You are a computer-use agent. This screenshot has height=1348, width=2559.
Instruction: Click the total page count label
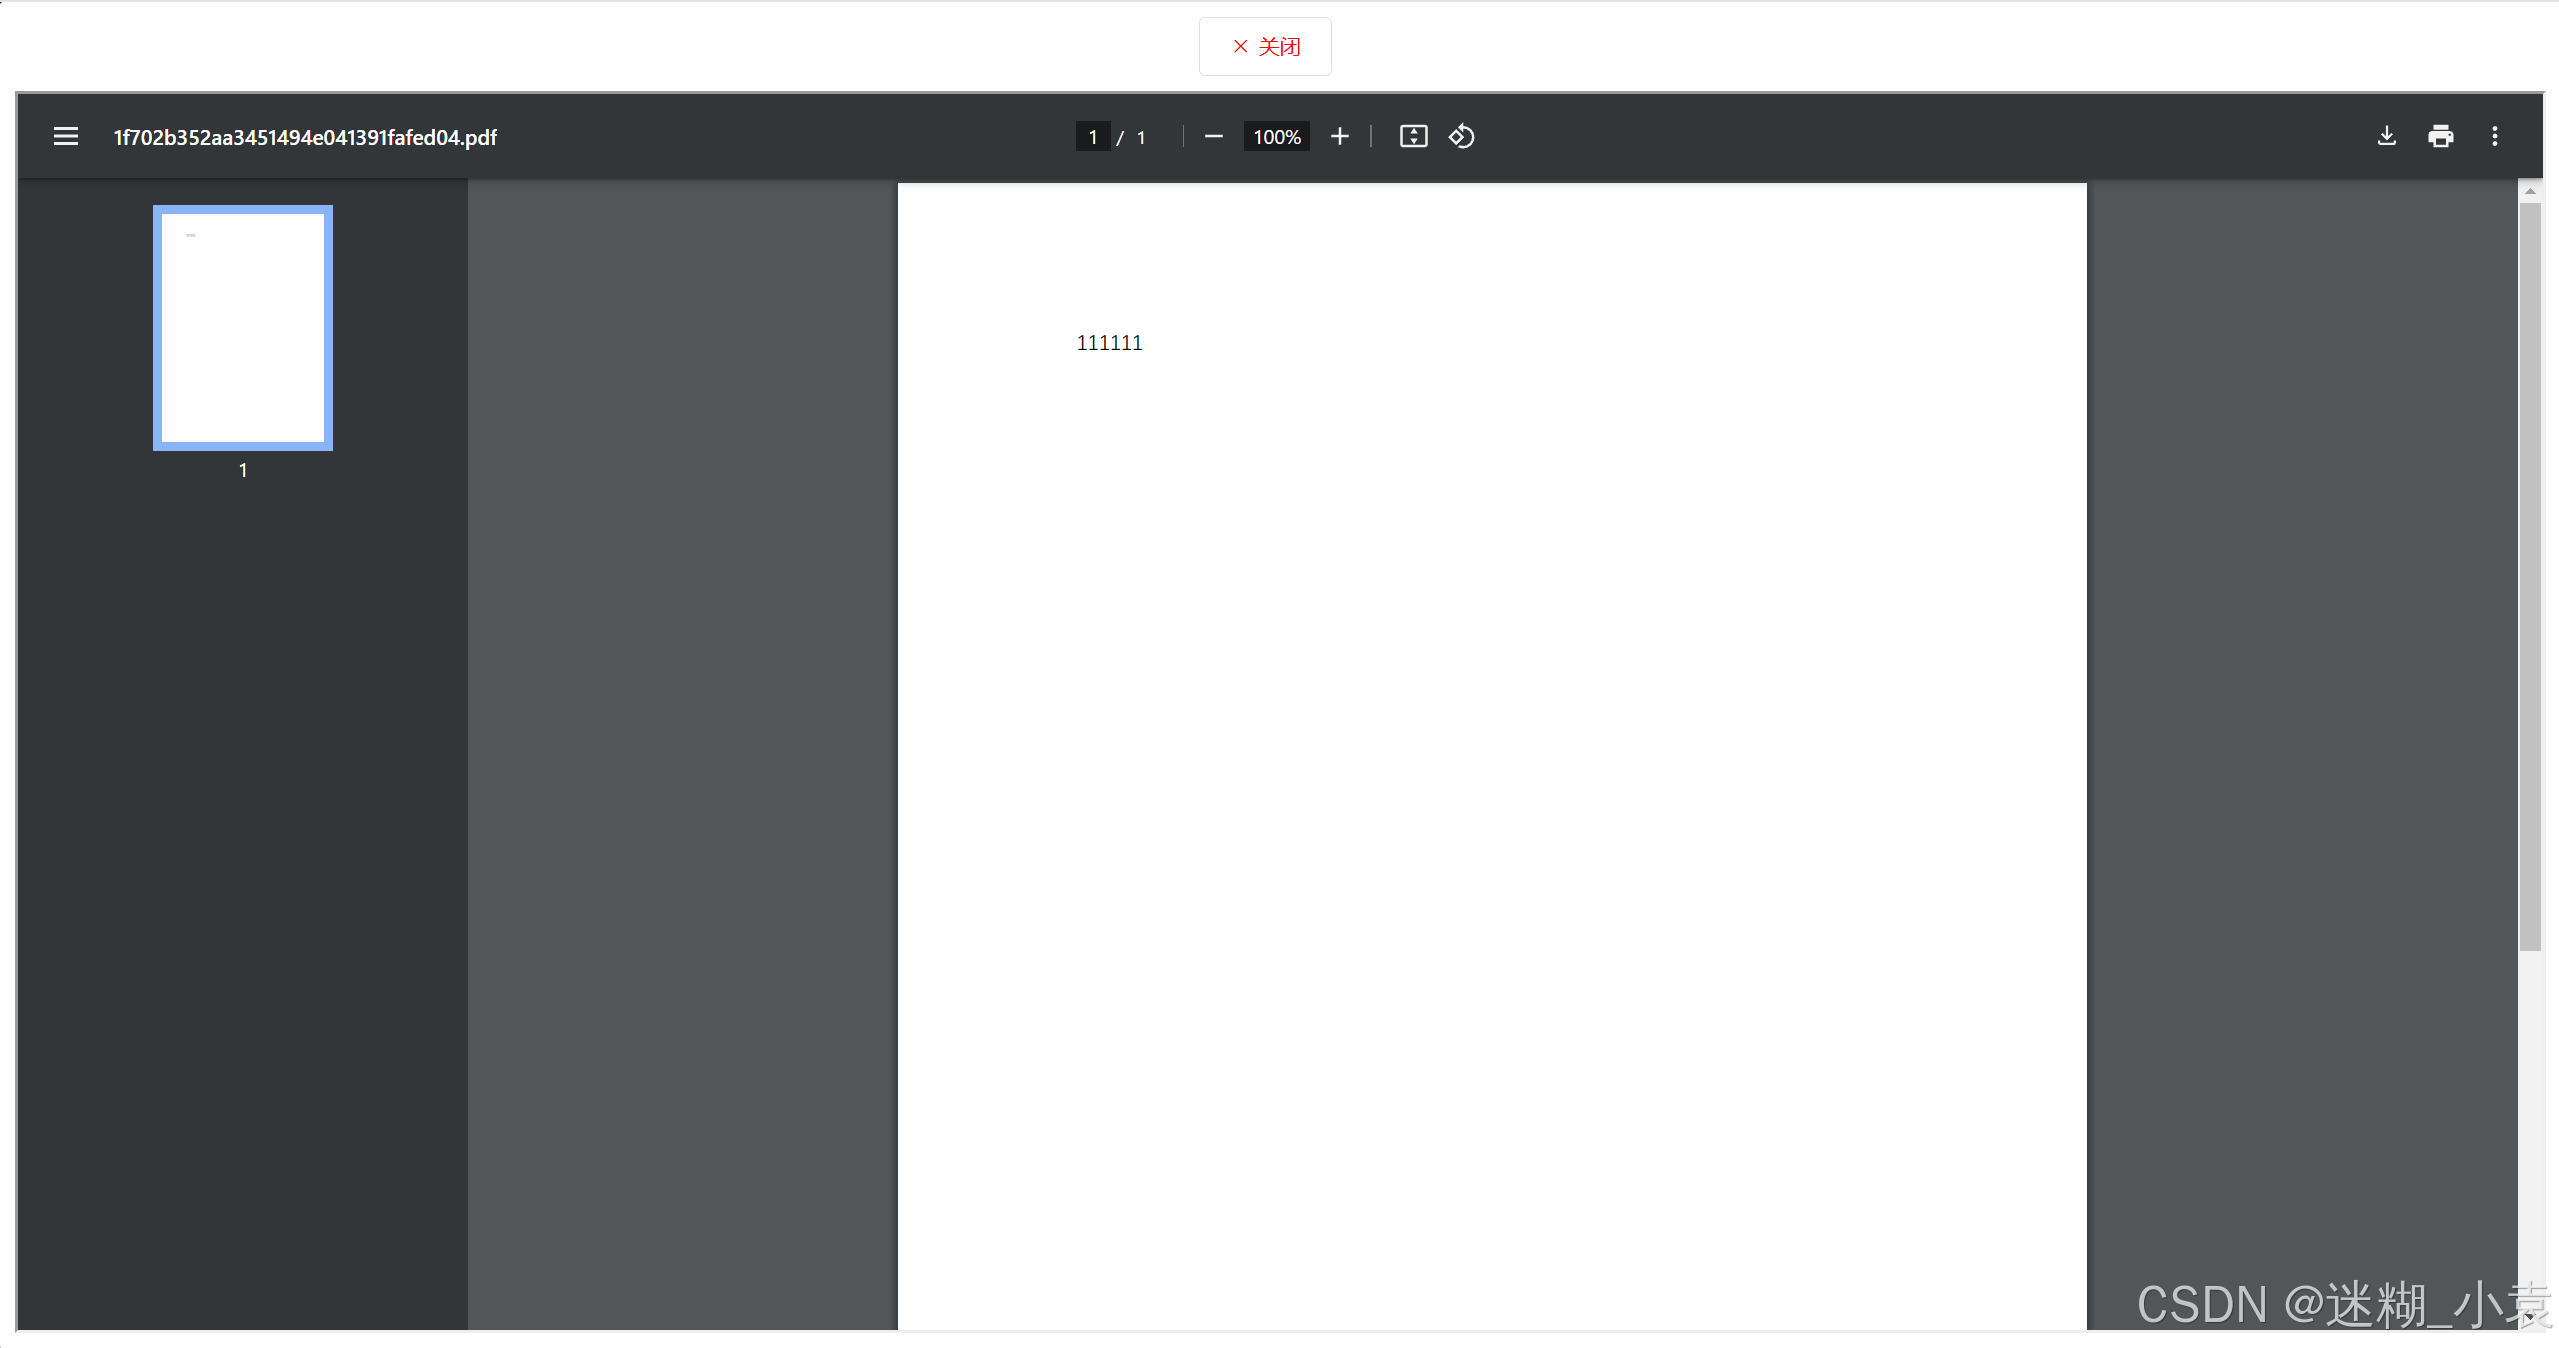1140,136
